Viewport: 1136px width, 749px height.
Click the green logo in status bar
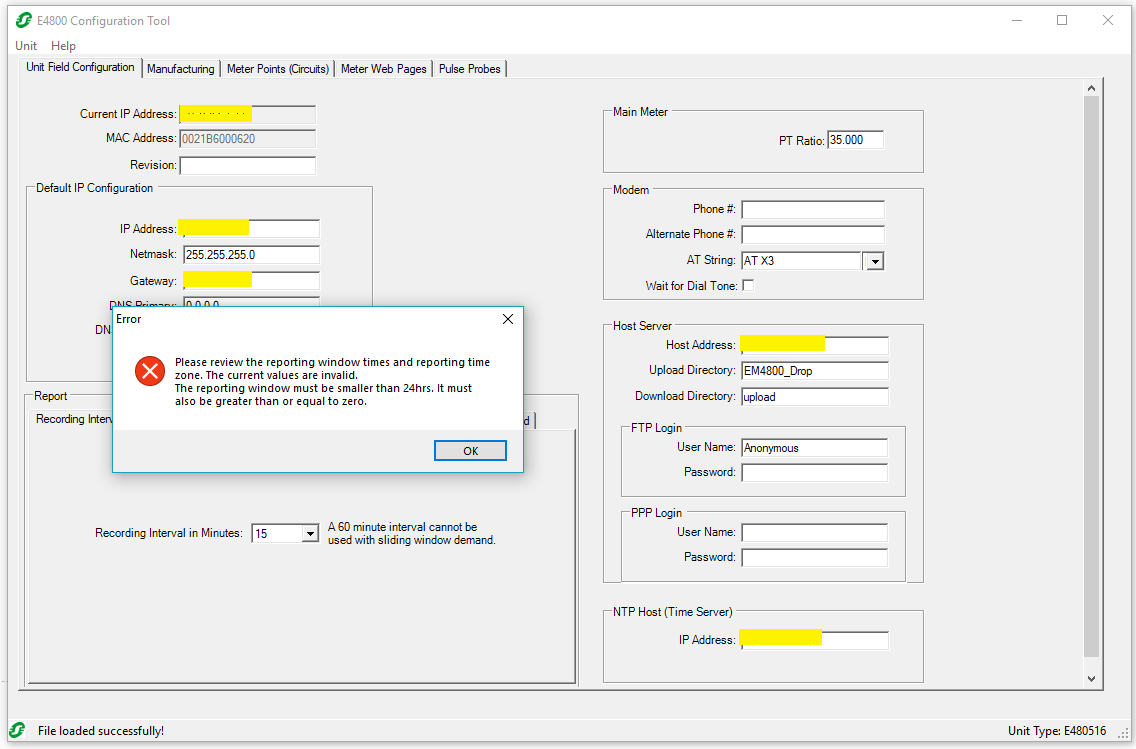point(17,729)
